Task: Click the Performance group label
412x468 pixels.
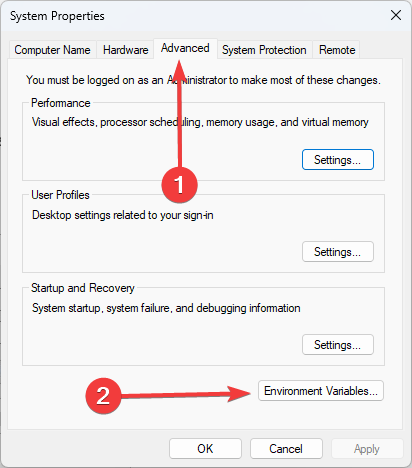Action: tap(61, 103)
